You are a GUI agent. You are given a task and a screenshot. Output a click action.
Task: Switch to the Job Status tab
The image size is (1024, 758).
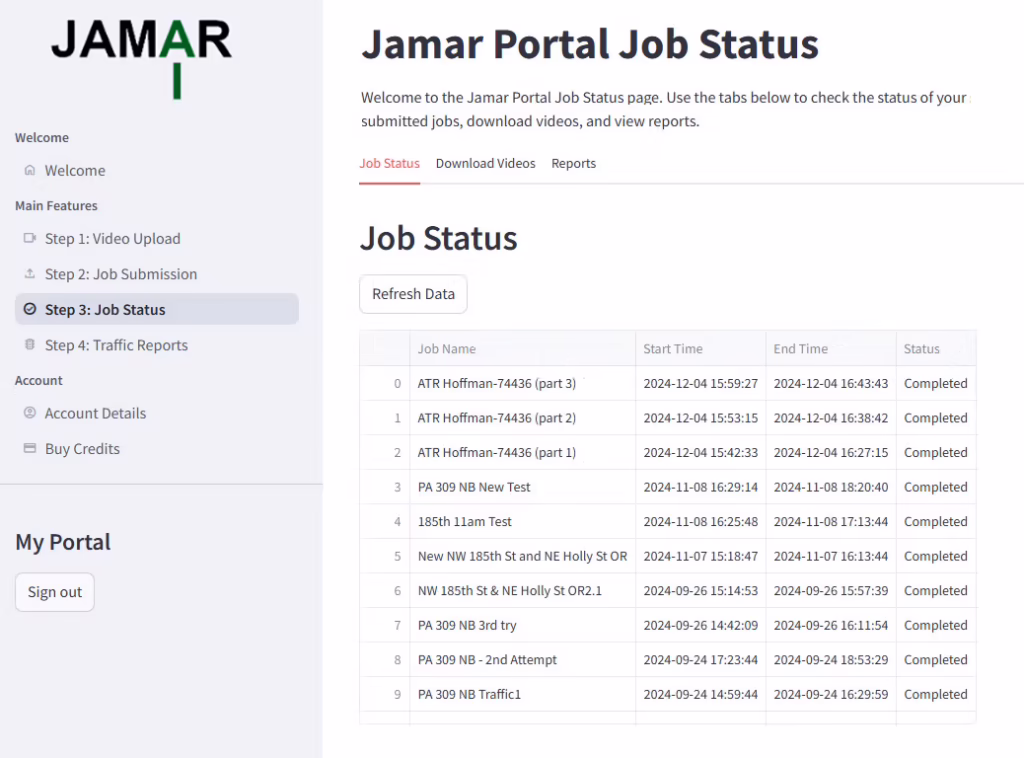click(x=389, y=163)
